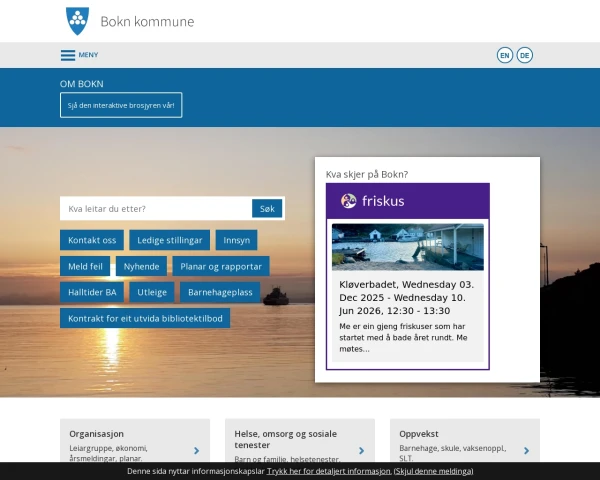Click the search field 'Kva leitar du etter?'

(155, 209)
